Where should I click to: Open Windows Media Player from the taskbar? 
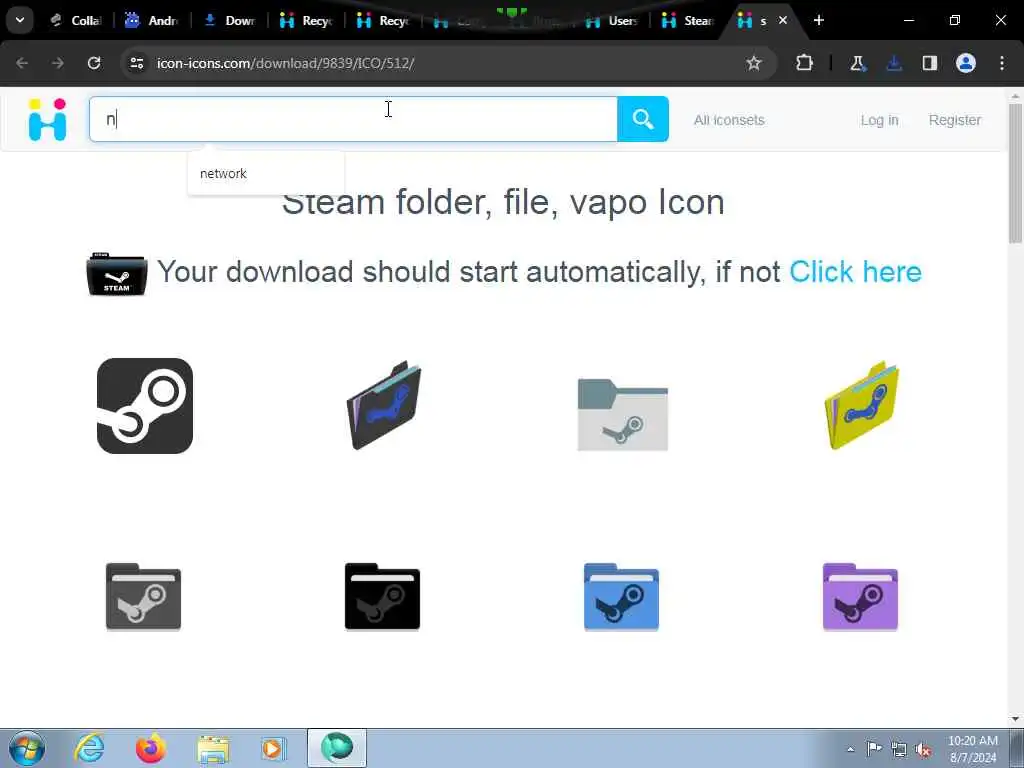pyautogui.click(x=274, y=748)
